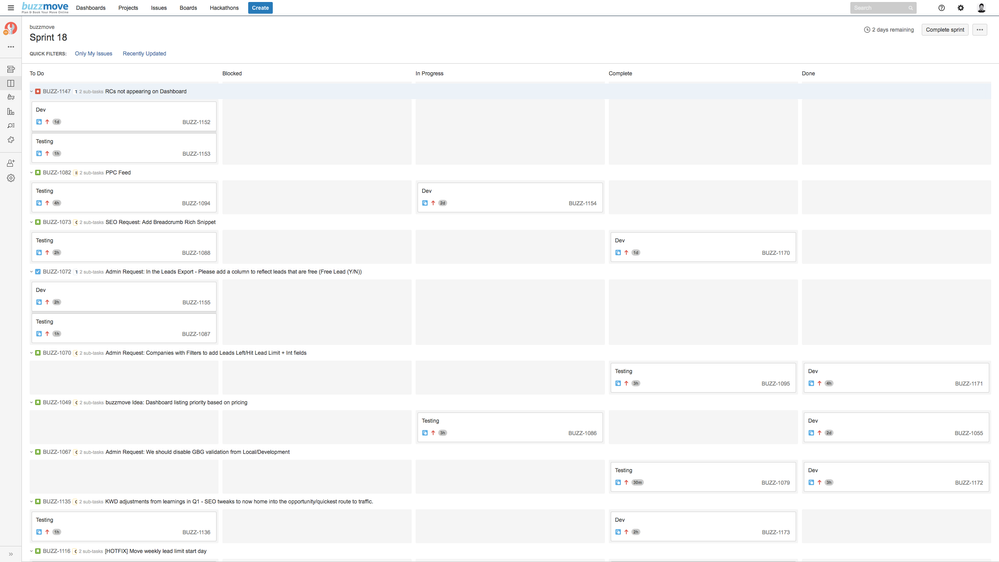The image size is (999, 562).
Task: Click the green story icon of BUZZ-1135
Action: point(38,501)
